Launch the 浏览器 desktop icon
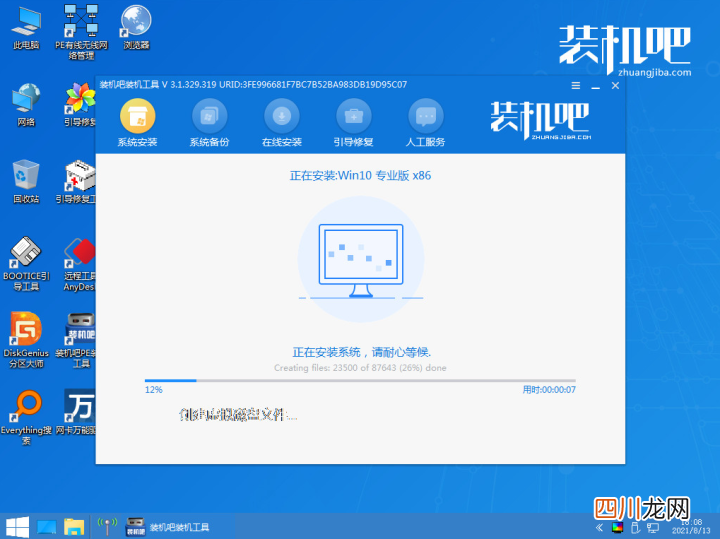 [136, 28]
